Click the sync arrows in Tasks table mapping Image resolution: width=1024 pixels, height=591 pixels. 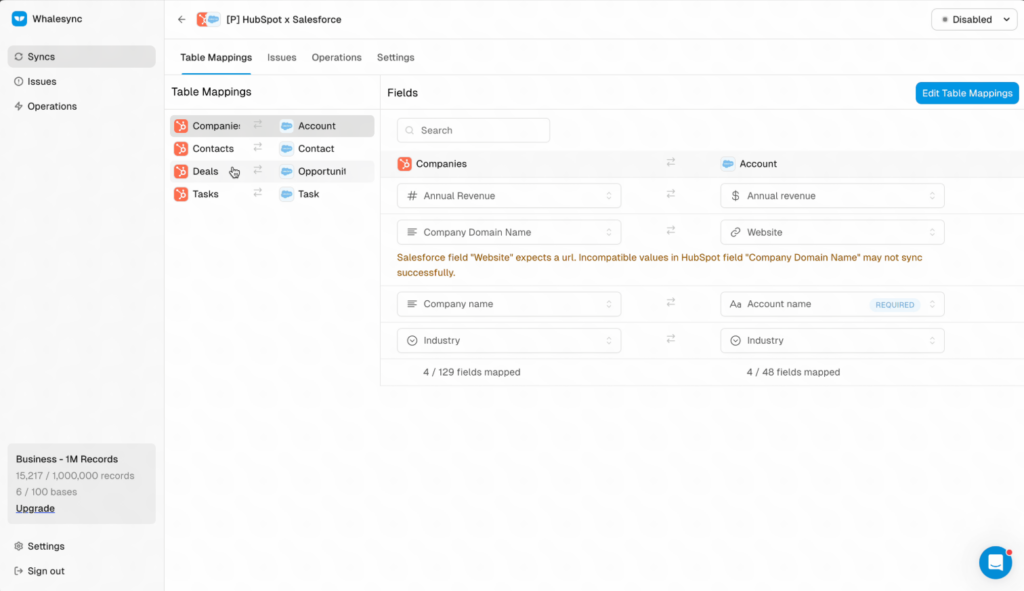(258, 193)
